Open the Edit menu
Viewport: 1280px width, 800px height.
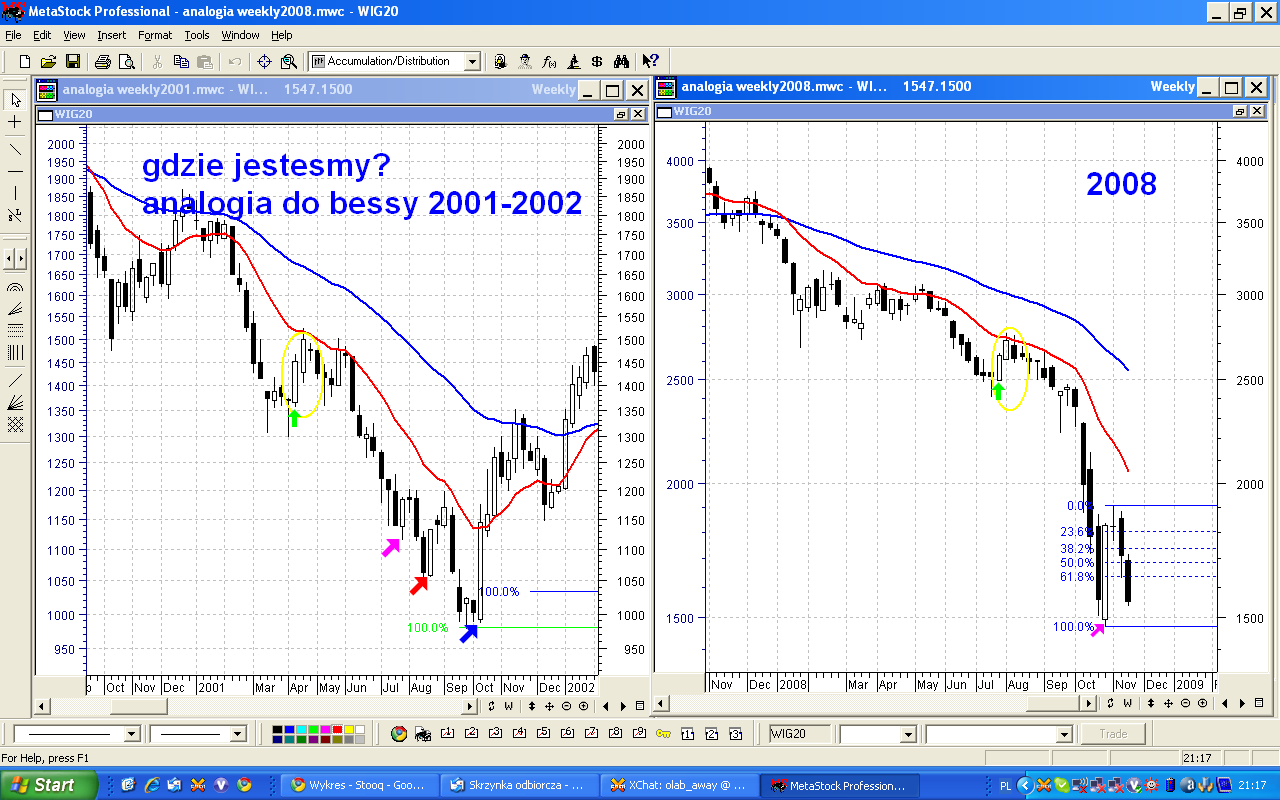click(42, 35)
